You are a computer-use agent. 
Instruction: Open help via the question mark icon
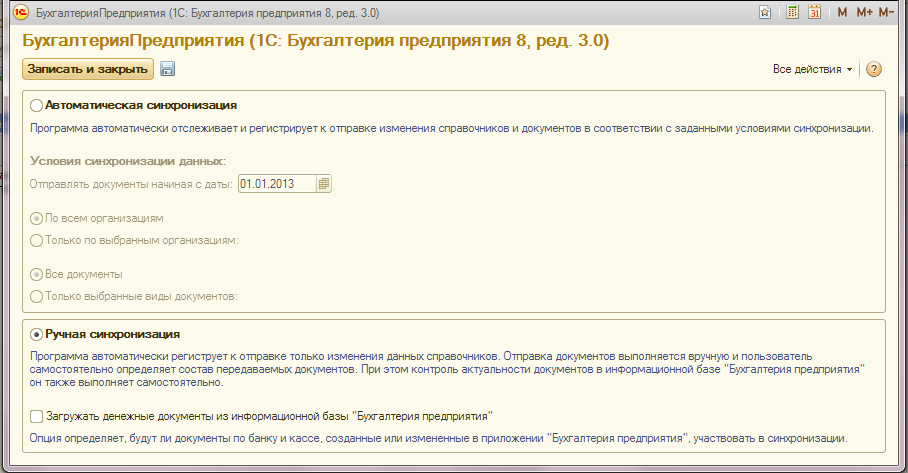pyautogui.click(x=873, y=69)
